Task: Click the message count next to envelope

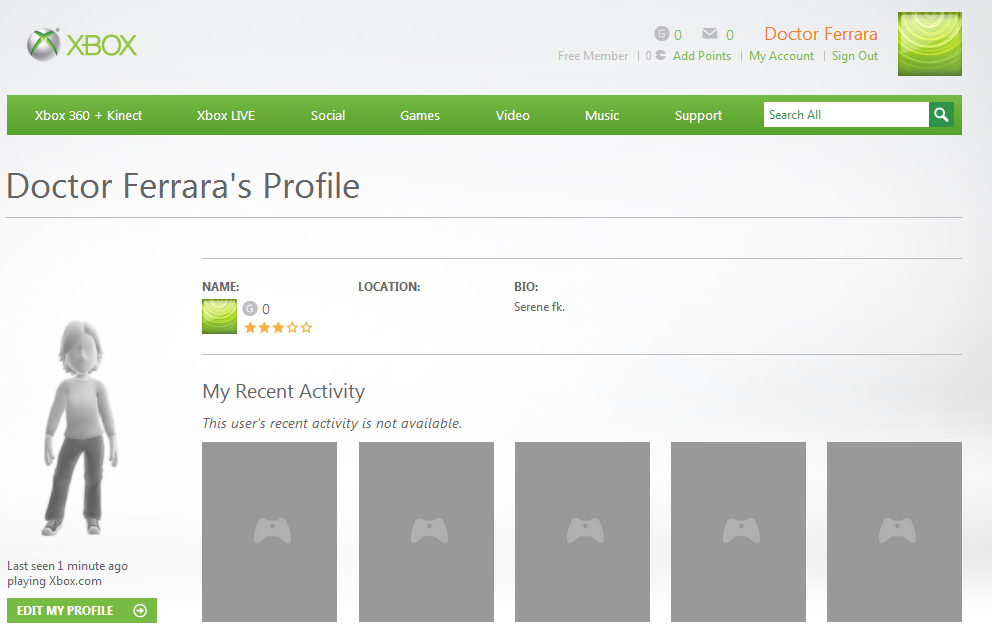Action: (x=729, y=35)
